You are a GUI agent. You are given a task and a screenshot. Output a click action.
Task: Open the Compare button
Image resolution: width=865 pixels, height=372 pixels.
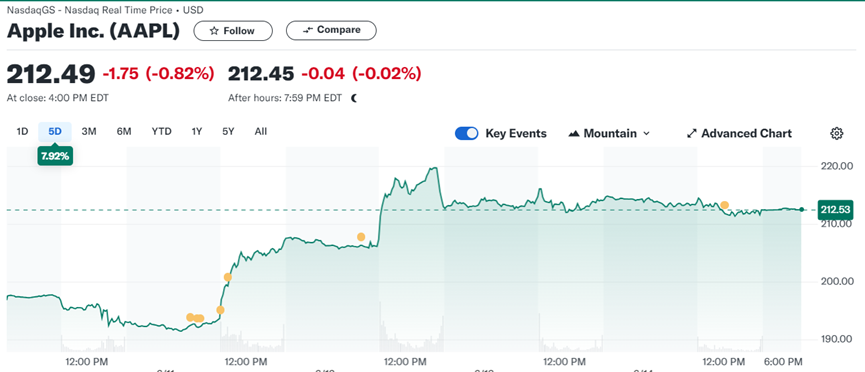coord(331,30)
